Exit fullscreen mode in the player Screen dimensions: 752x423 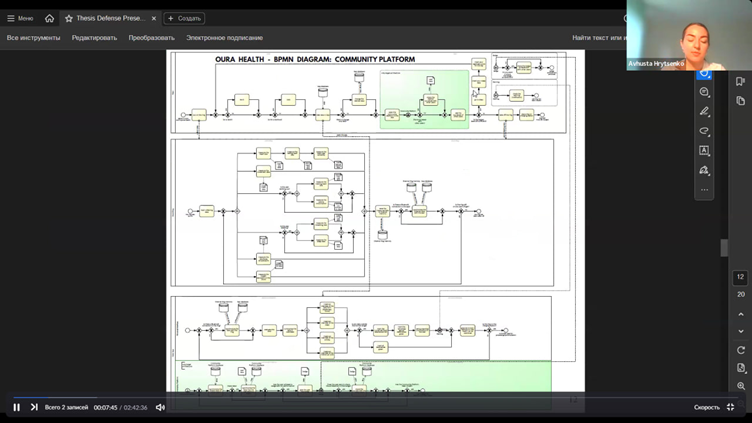coord(730,407)
